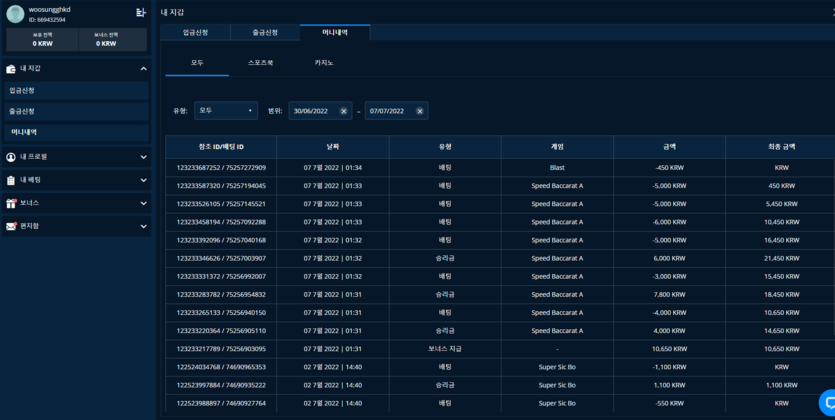Click the -1,100 KRW amount
This screenshot has width=835, height=420.
tap(669, 367)
